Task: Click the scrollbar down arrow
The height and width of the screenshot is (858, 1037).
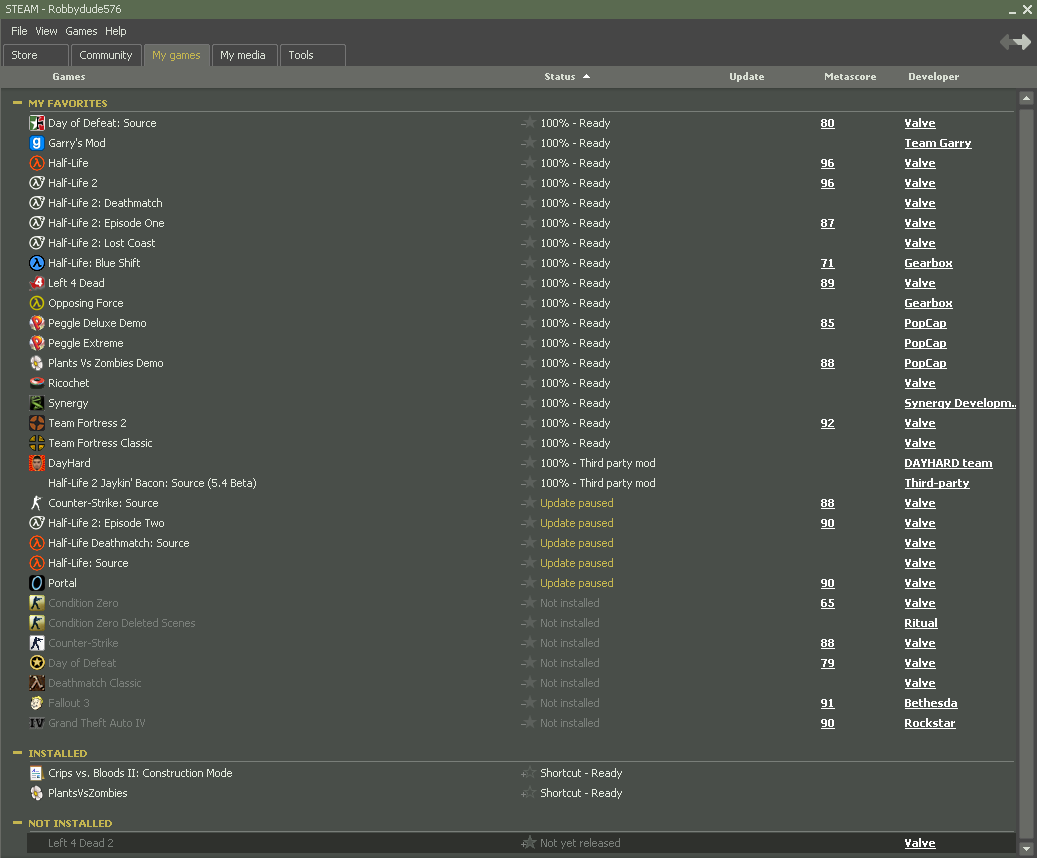Action: click(x=1026, y=848)
